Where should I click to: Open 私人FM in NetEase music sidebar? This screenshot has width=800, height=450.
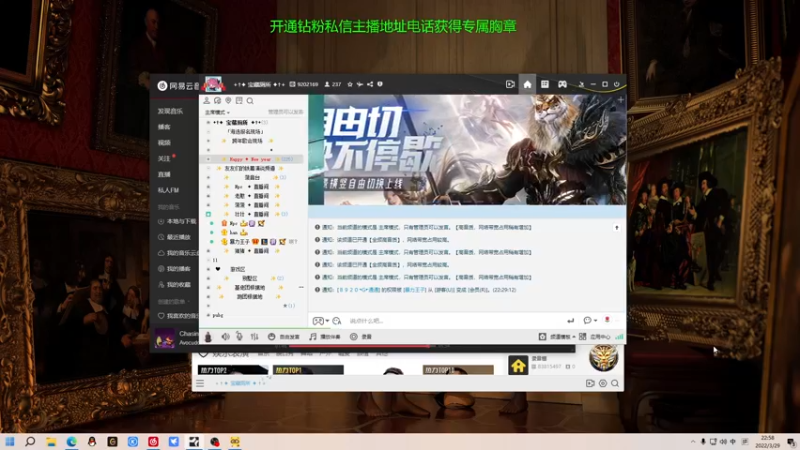pos(168,190)
